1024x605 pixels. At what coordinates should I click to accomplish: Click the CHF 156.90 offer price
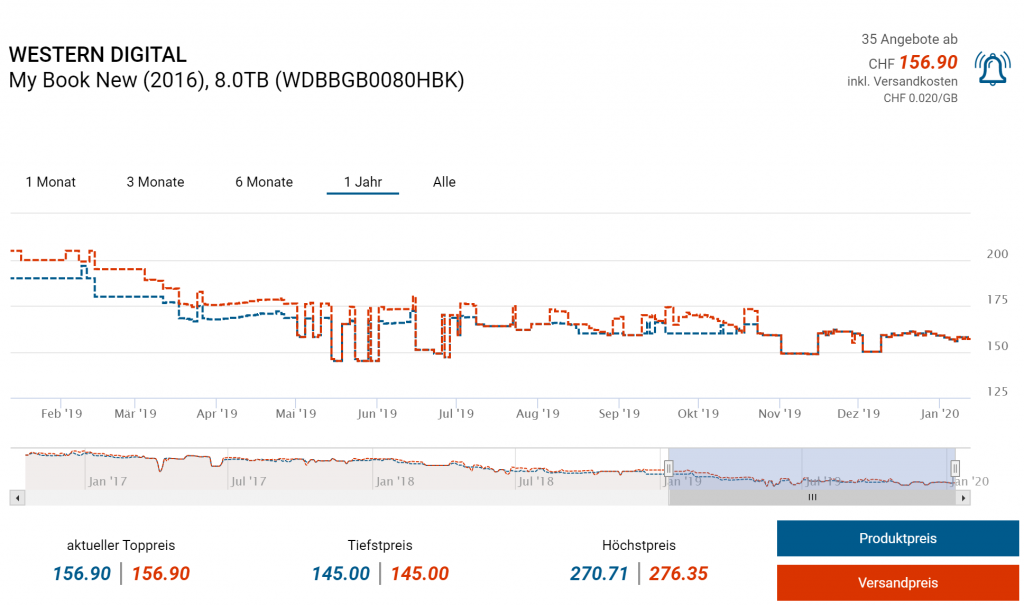click(927, 62)
